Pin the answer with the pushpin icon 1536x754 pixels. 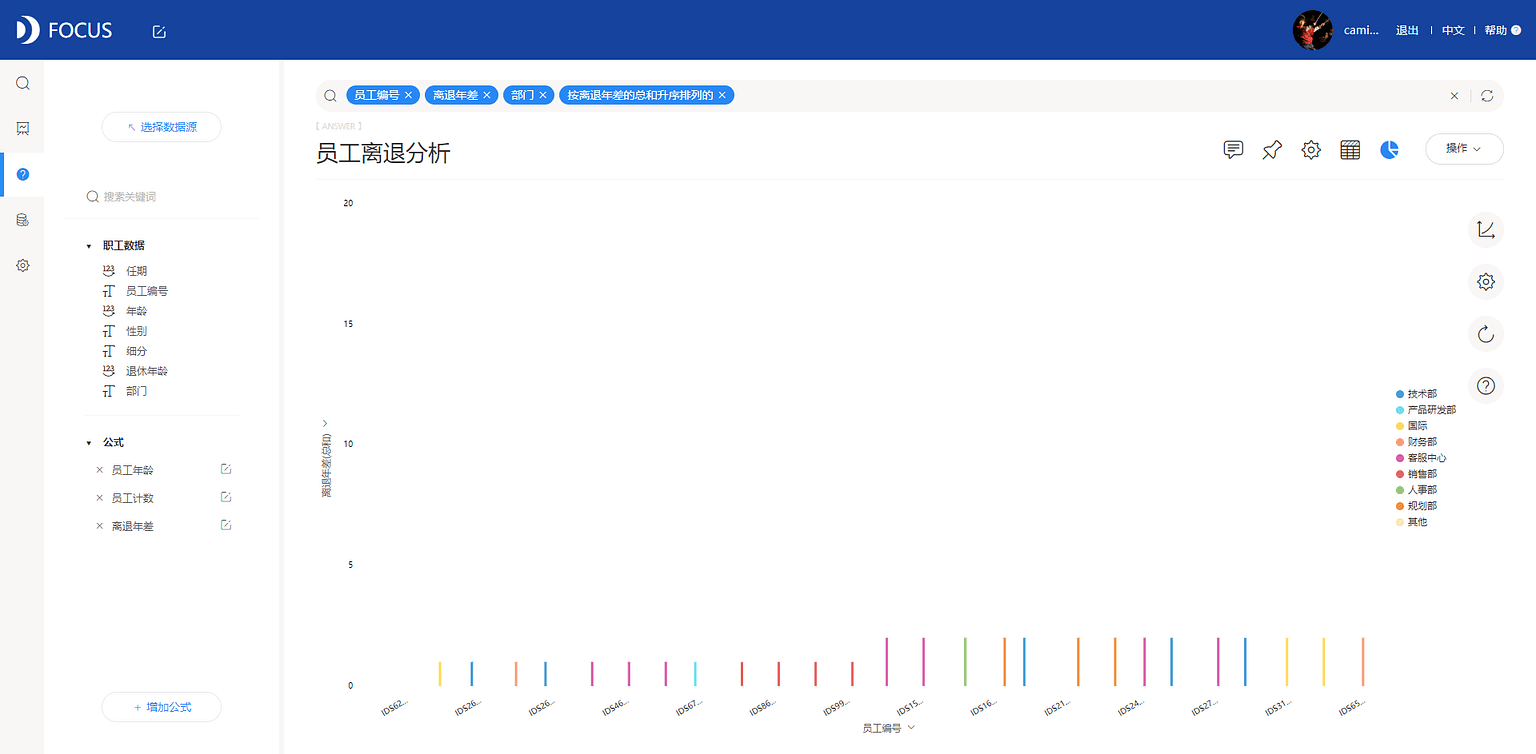click(x=1272, y=150)
